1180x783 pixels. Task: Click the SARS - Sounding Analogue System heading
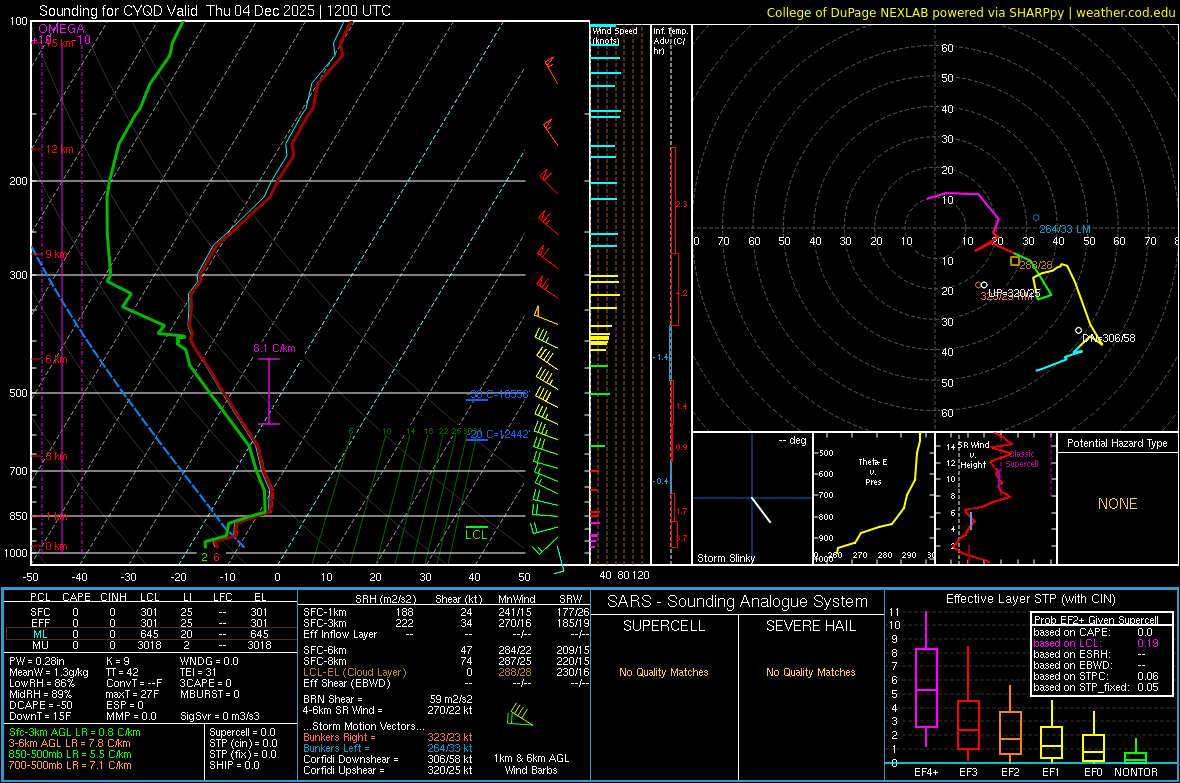[738, 602]
